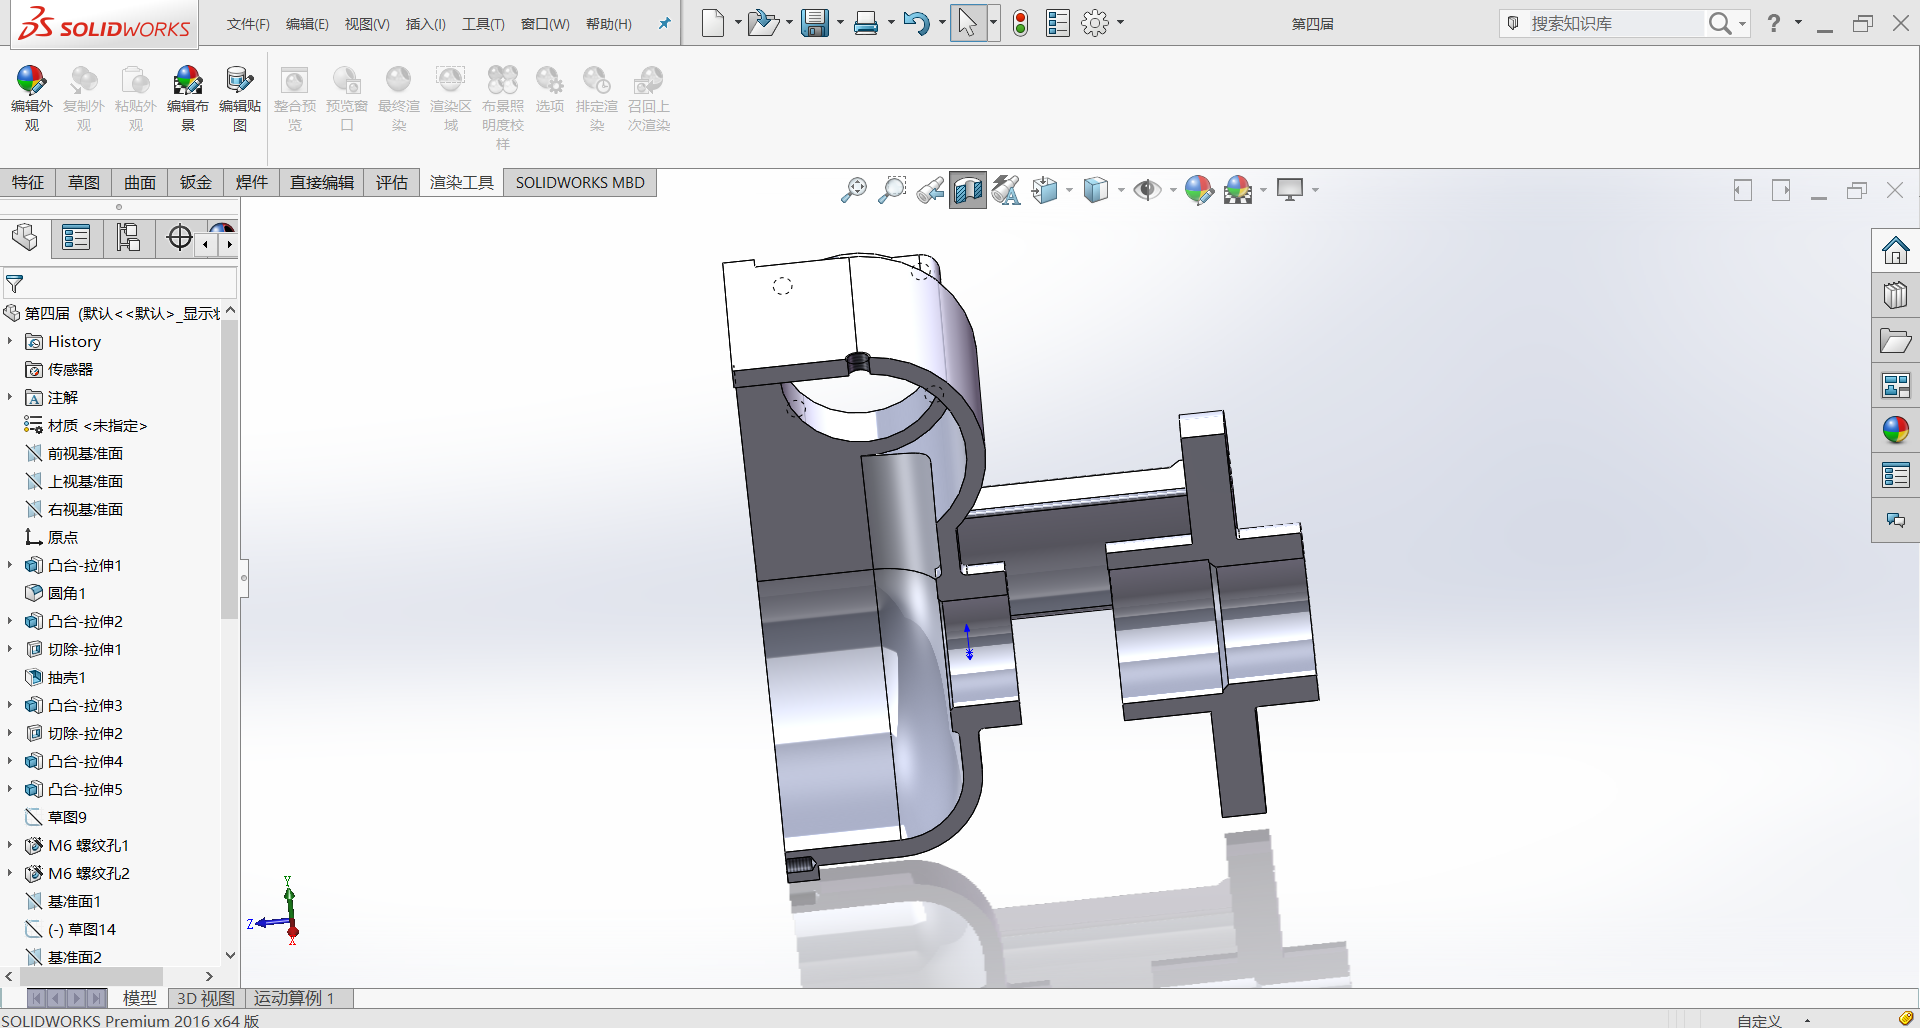Click the Previous View icon

tap(930, 190)
